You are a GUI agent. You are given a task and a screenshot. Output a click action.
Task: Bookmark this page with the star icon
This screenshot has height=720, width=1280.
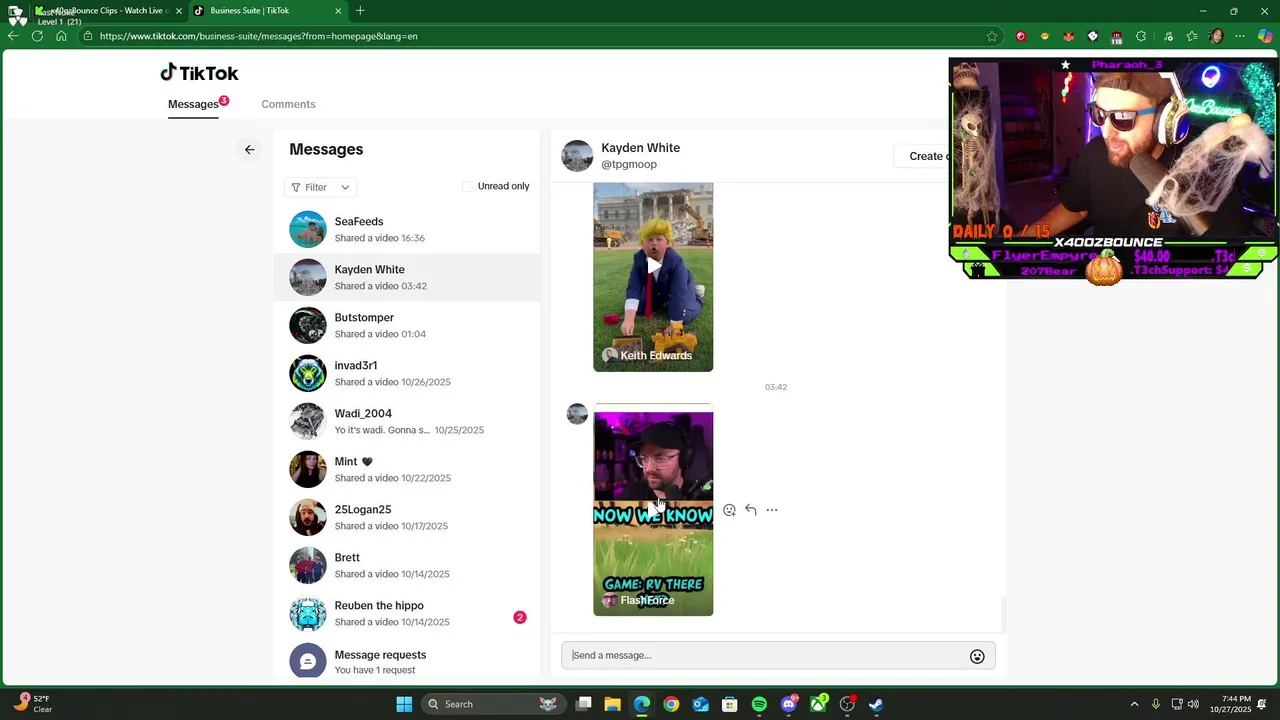point(992,36)
